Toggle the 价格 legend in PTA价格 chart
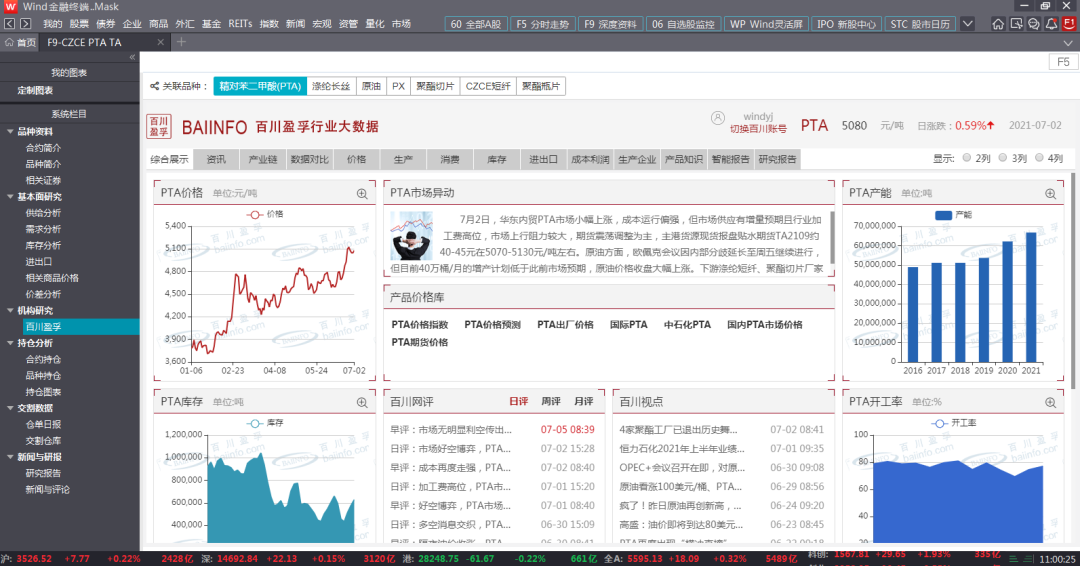The width and height of the screenshot is (1080, 566). [265, 214]
